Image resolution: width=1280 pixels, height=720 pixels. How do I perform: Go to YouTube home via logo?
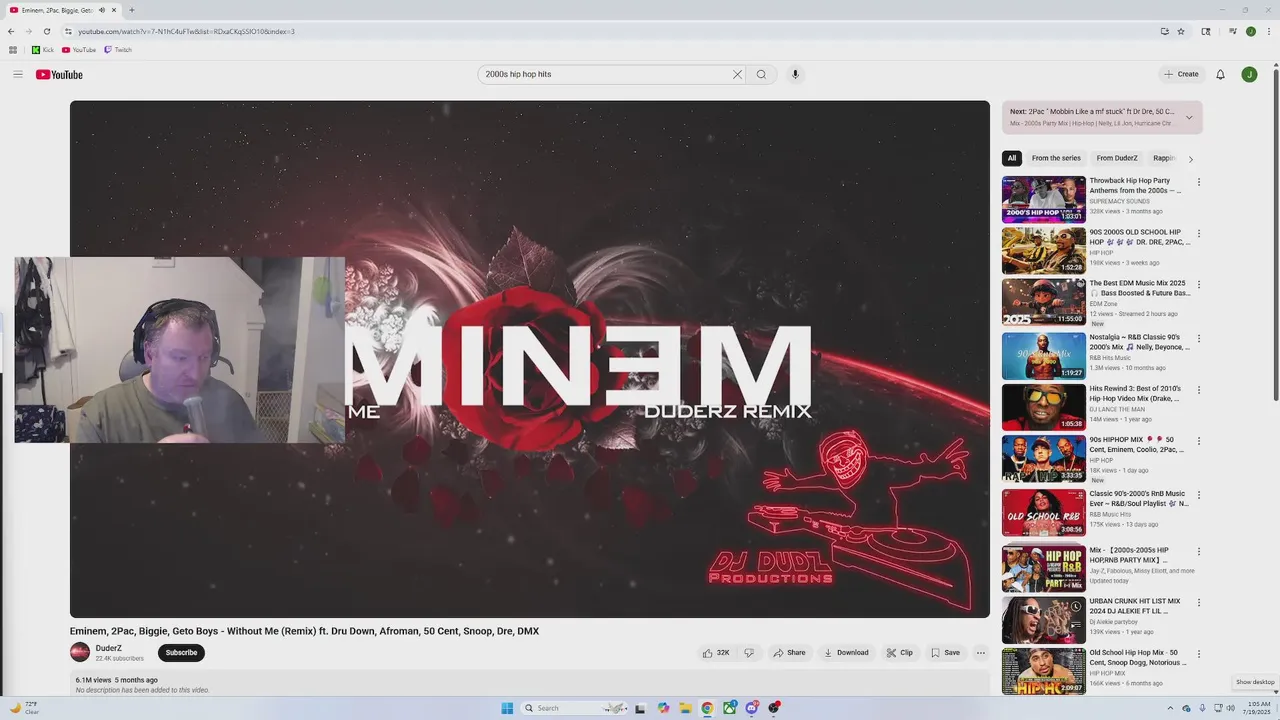point(59,74)
